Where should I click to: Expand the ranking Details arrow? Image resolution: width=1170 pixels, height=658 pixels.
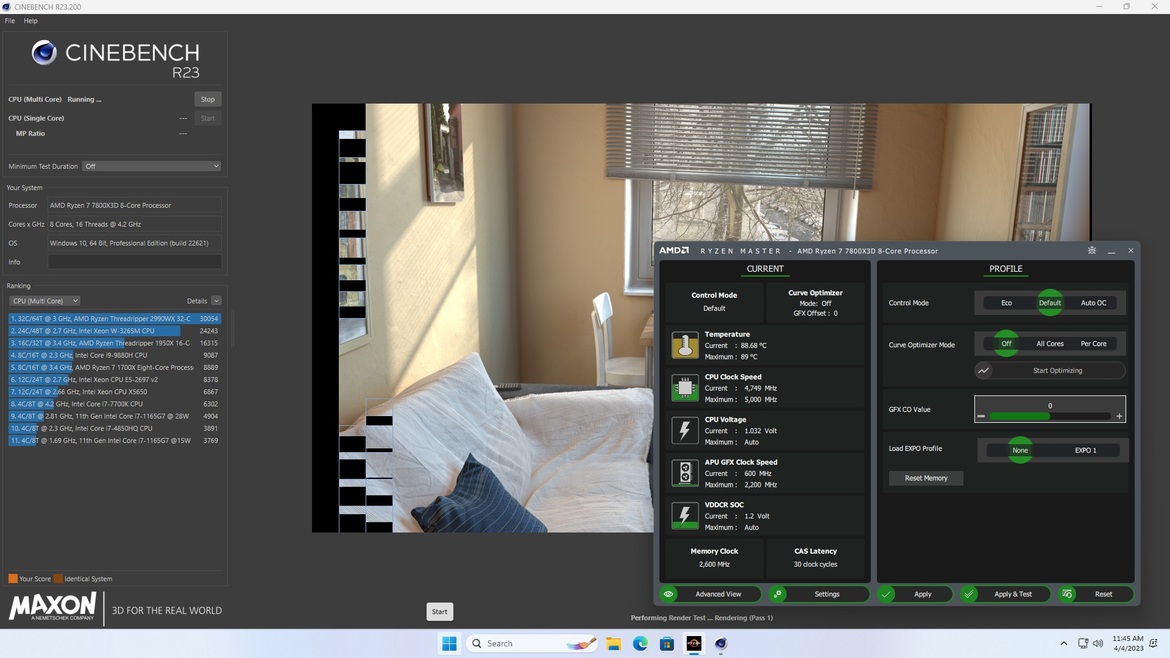click(216, 301)
